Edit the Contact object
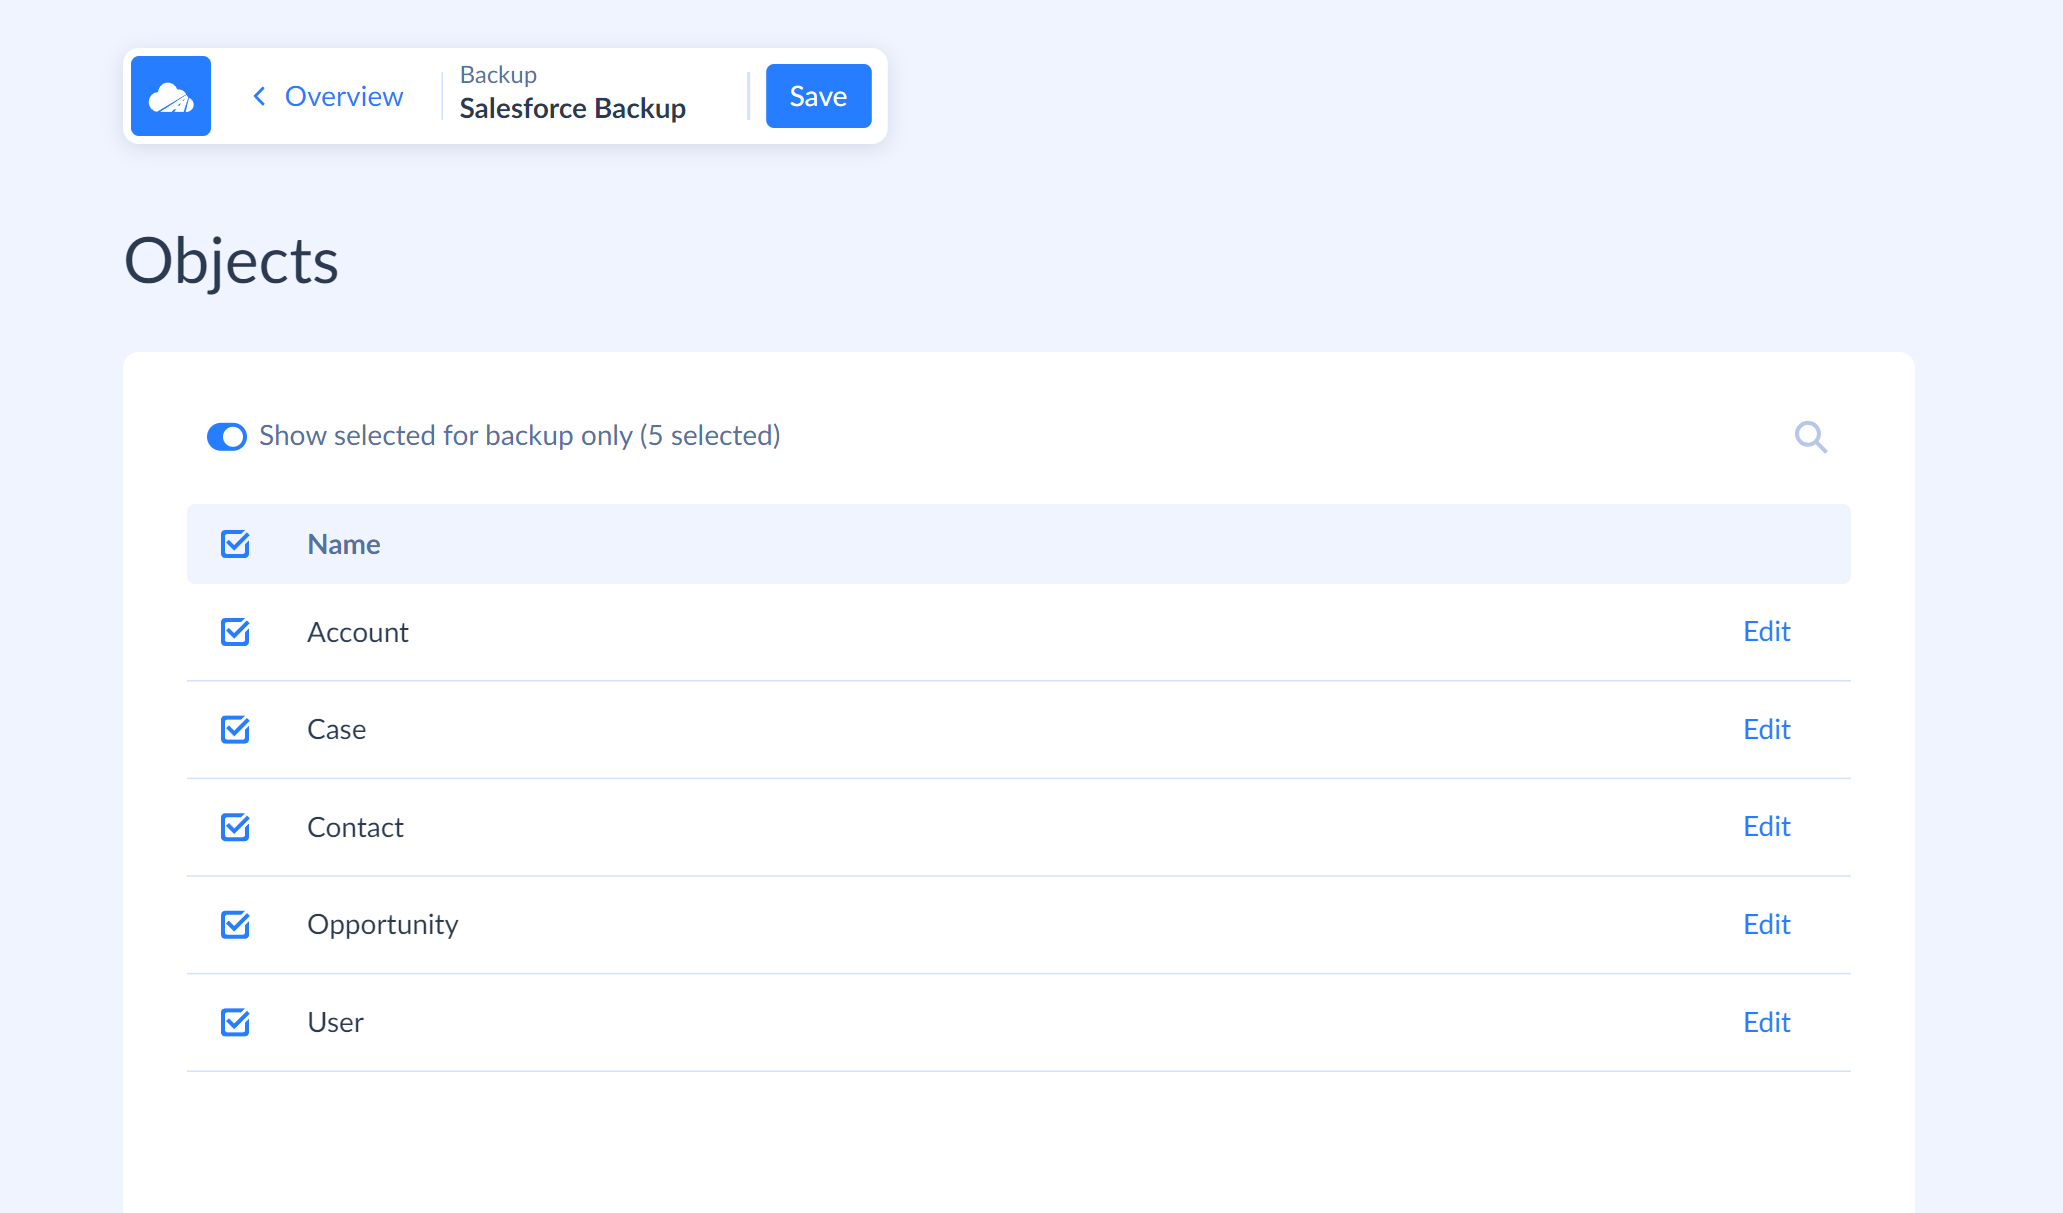Screen dimensions: 2063x1213 pyautogui.click(x=1766, y=826)
